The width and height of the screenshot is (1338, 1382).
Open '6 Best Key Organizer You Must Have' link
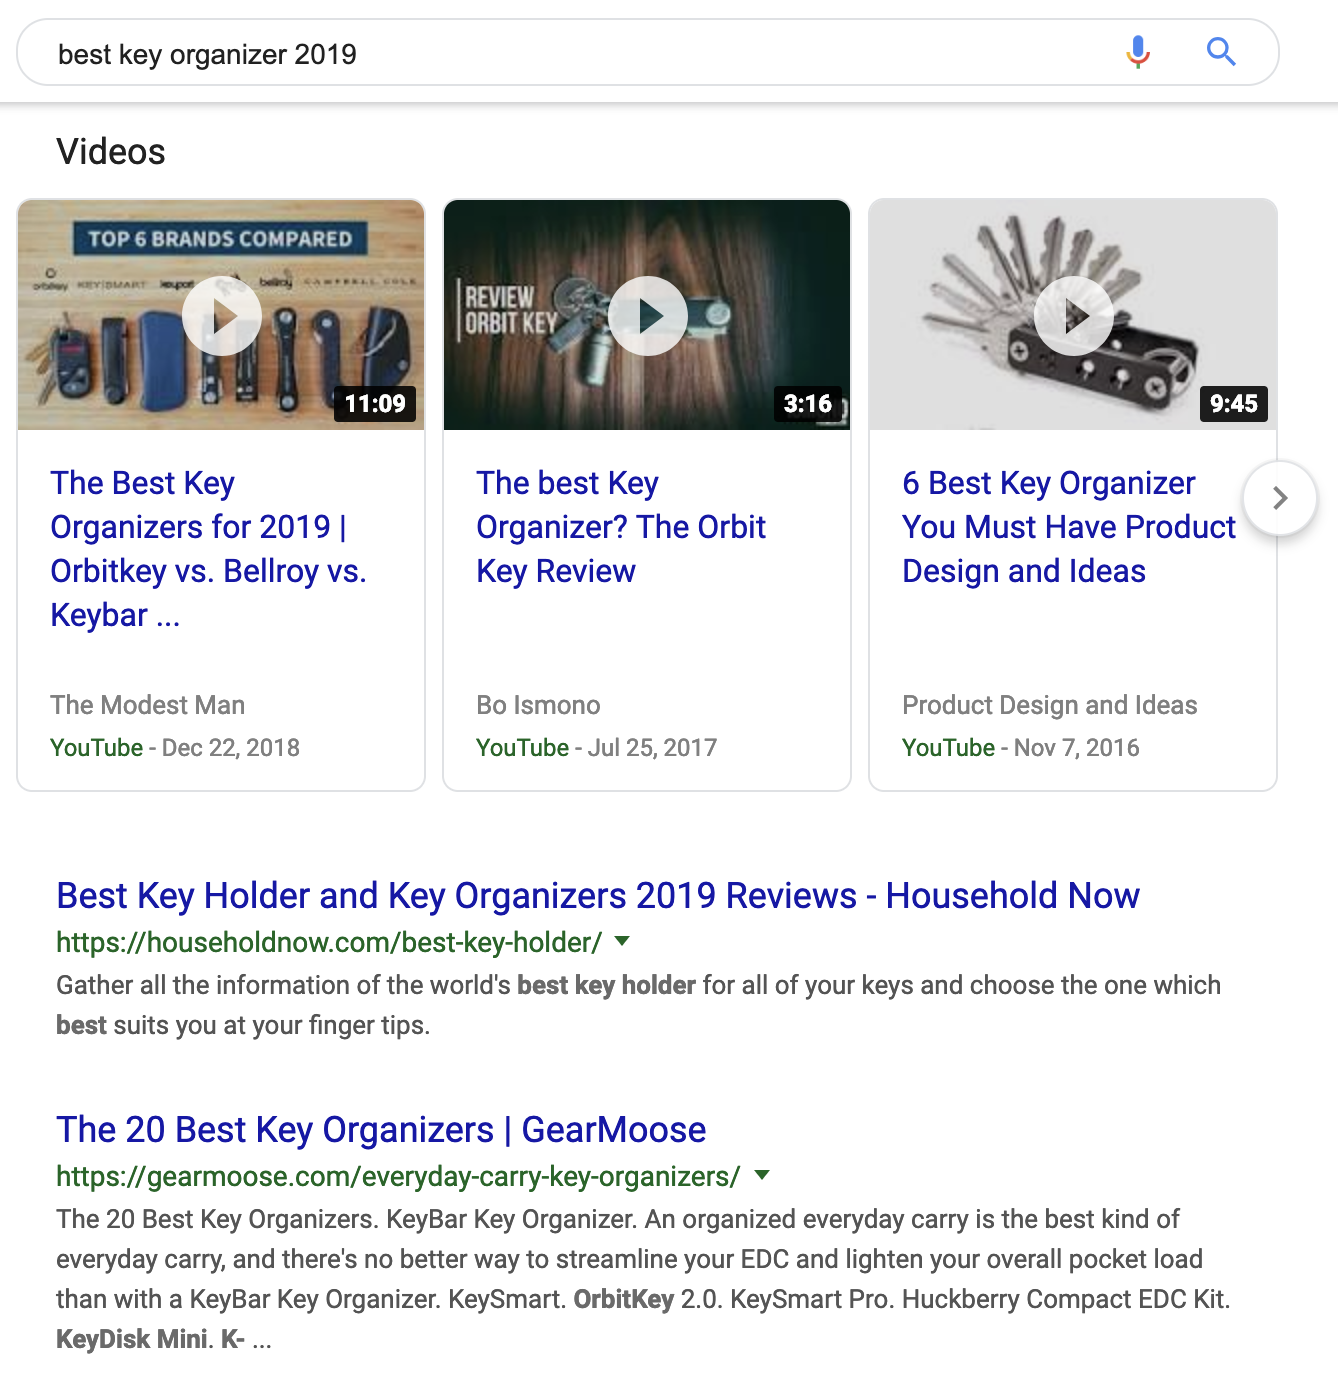point(1069,527)
